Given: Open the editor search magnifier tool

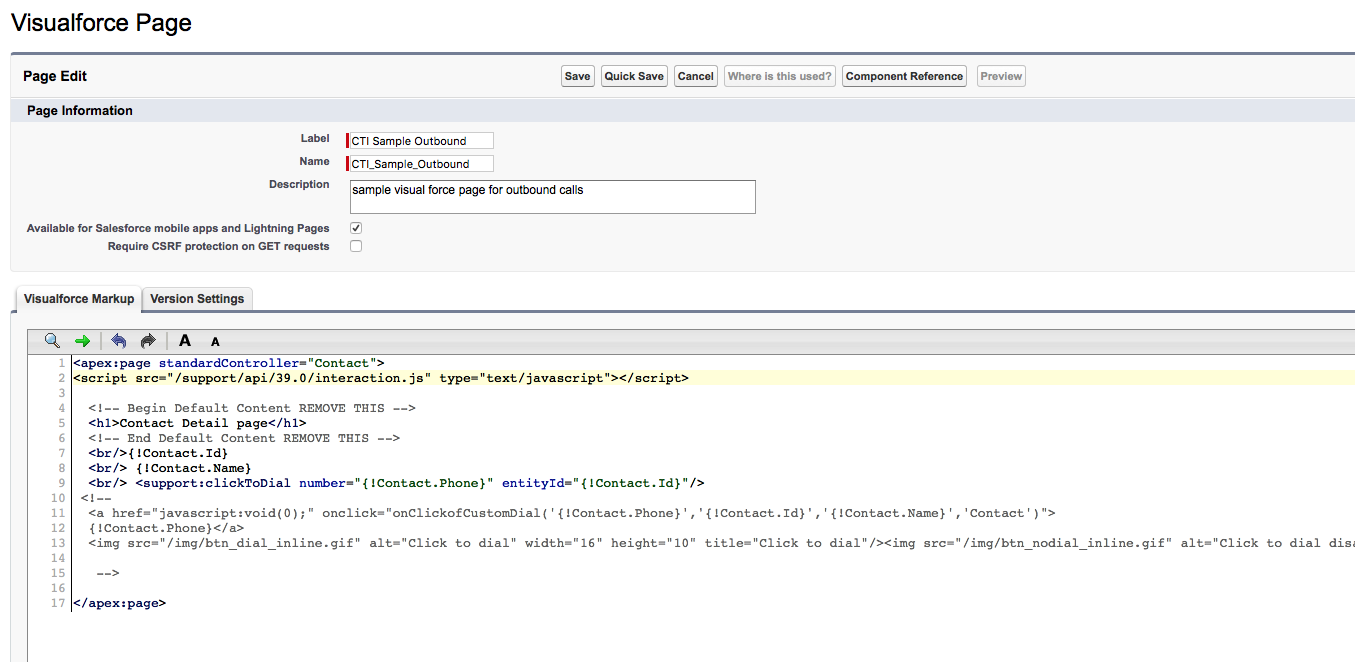Looking at the screenshot, I should [x=52, y=341].
